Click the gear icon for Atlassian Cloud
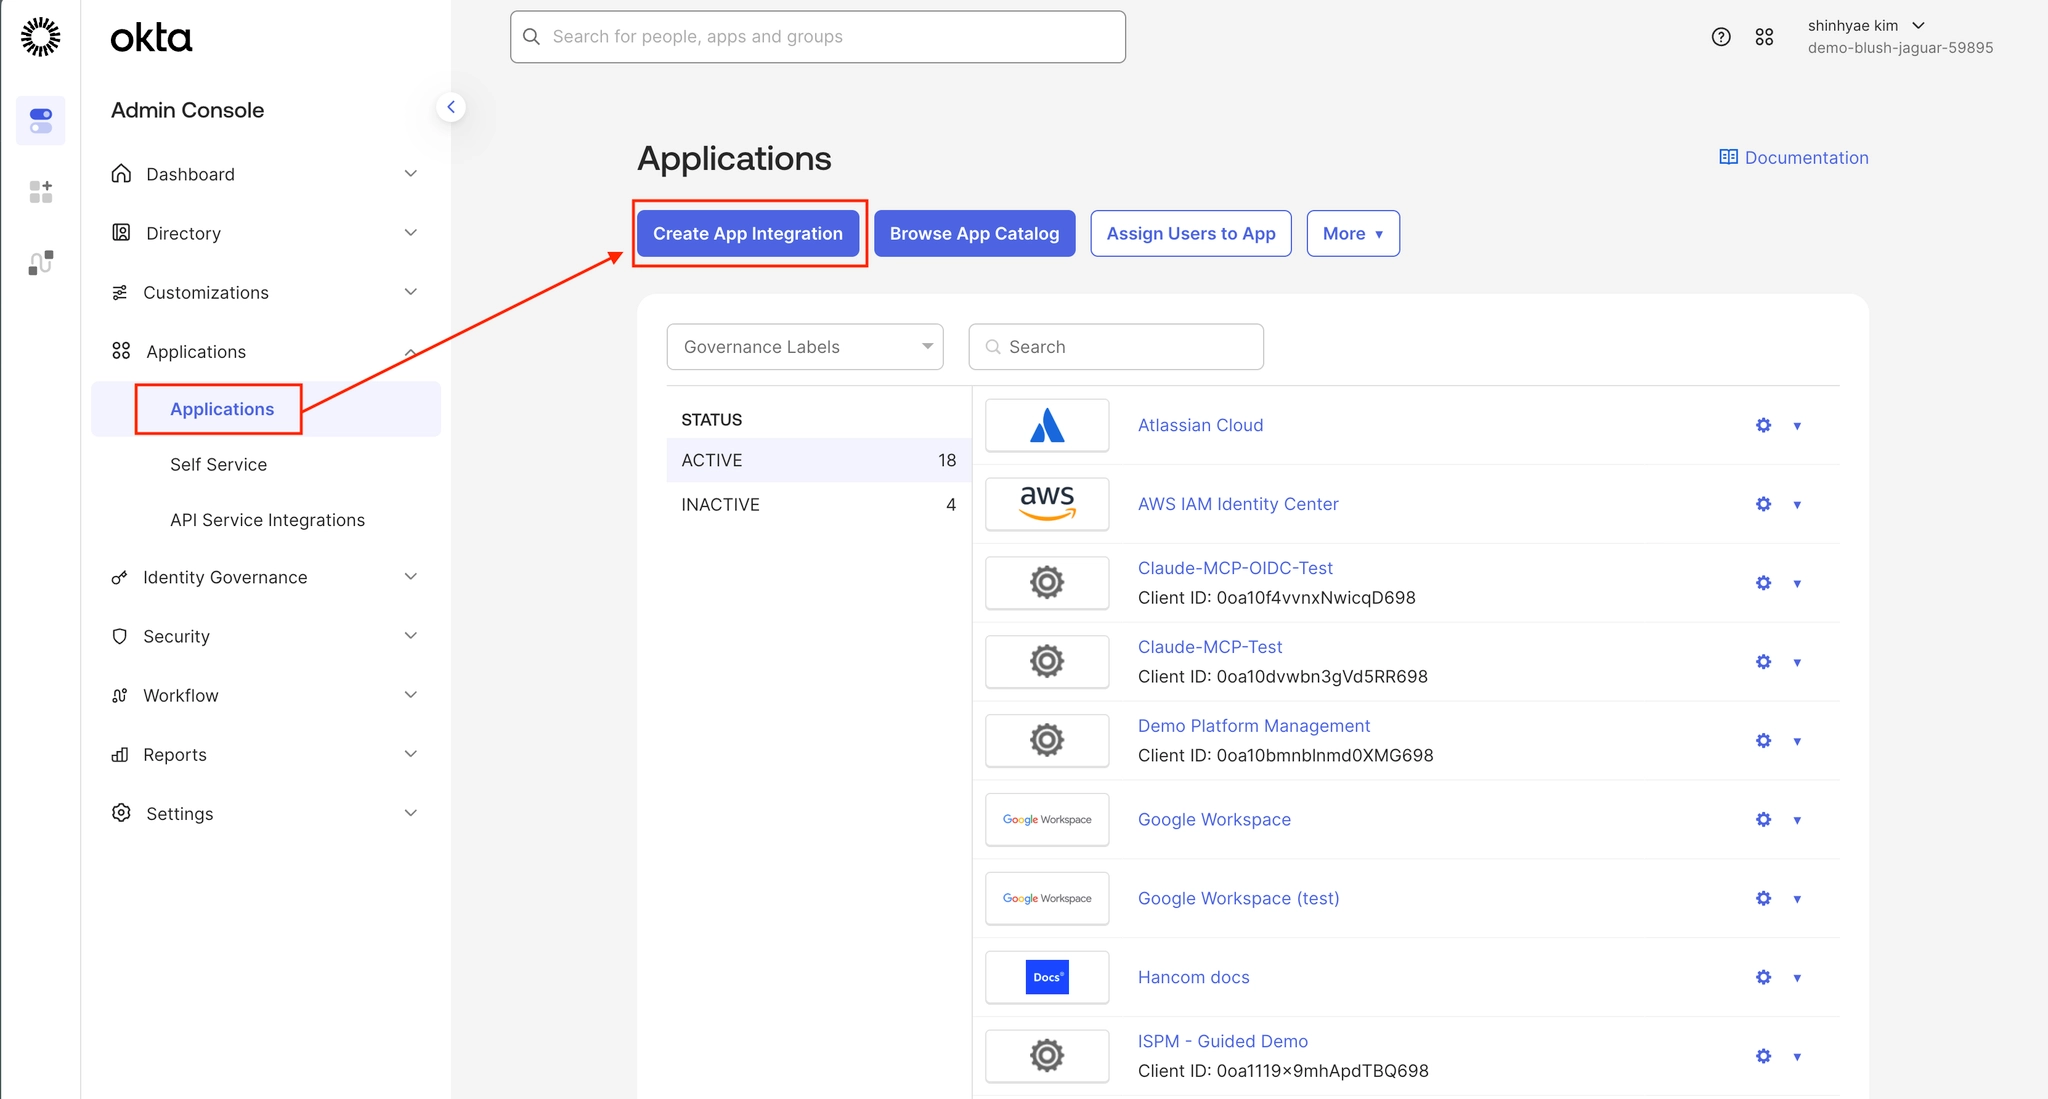The image size is (2048, 1099). coord(1763,425)
